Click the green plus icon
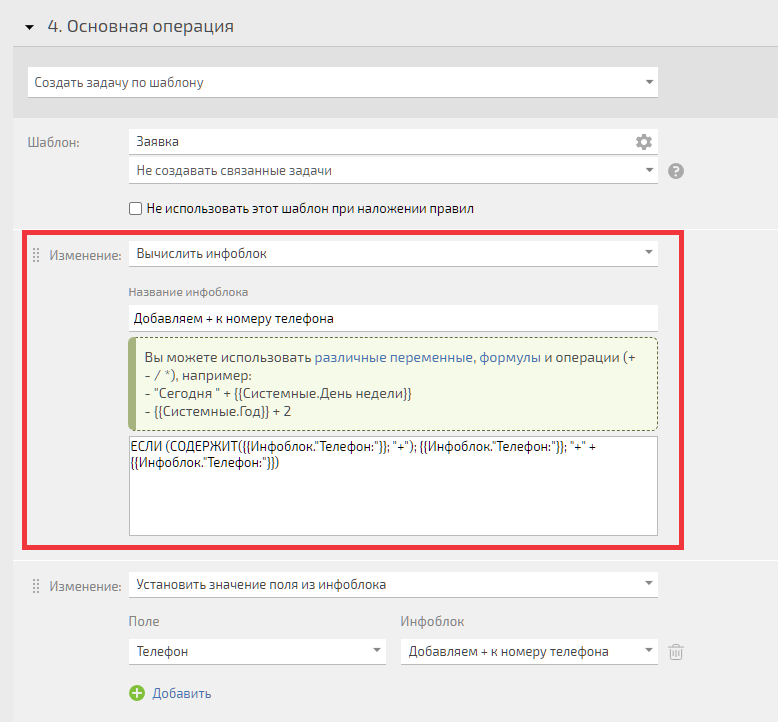 [x=137, y=693]
